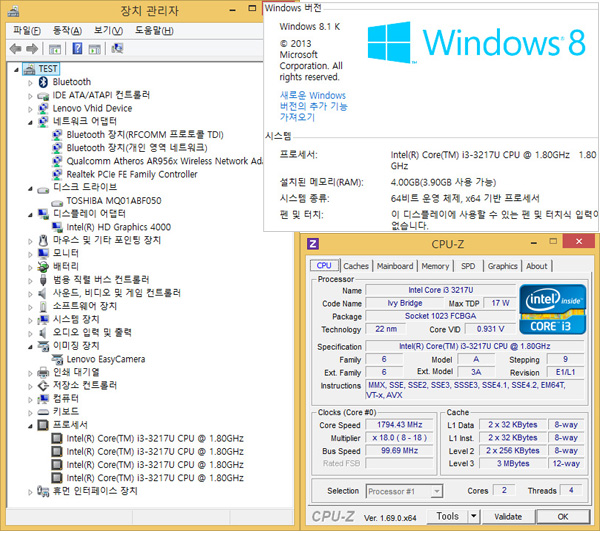600x533 pixels.
Task: Select the Qualcomm Atheros AR956x adapter icon
Action: point(57,161)
